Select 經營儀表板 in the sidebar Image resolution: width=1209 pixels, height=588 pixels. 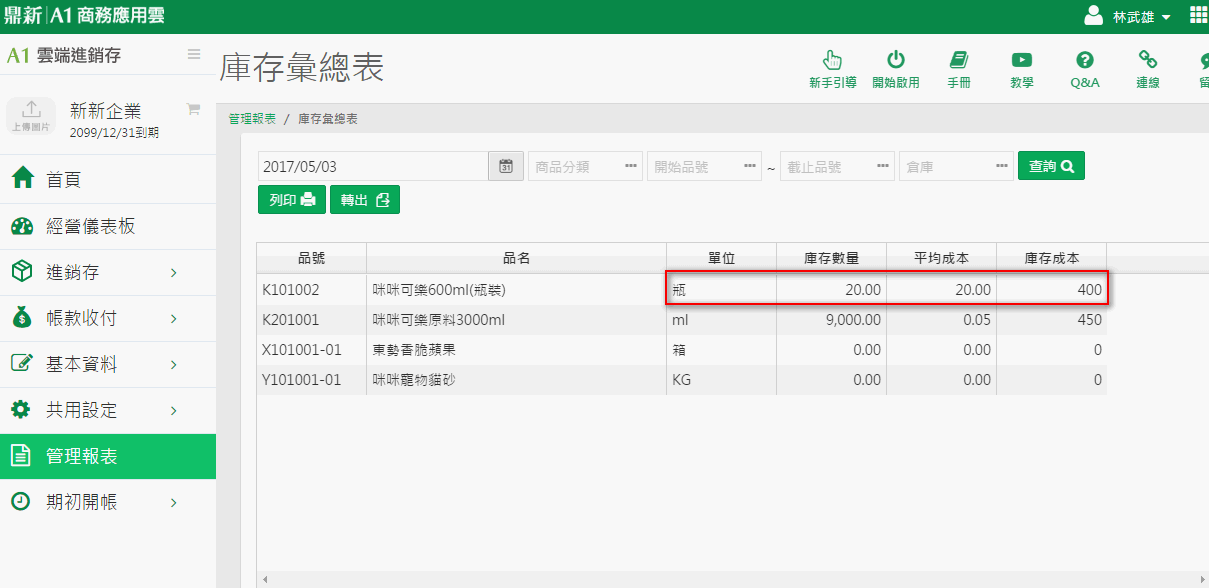[108, 226]
